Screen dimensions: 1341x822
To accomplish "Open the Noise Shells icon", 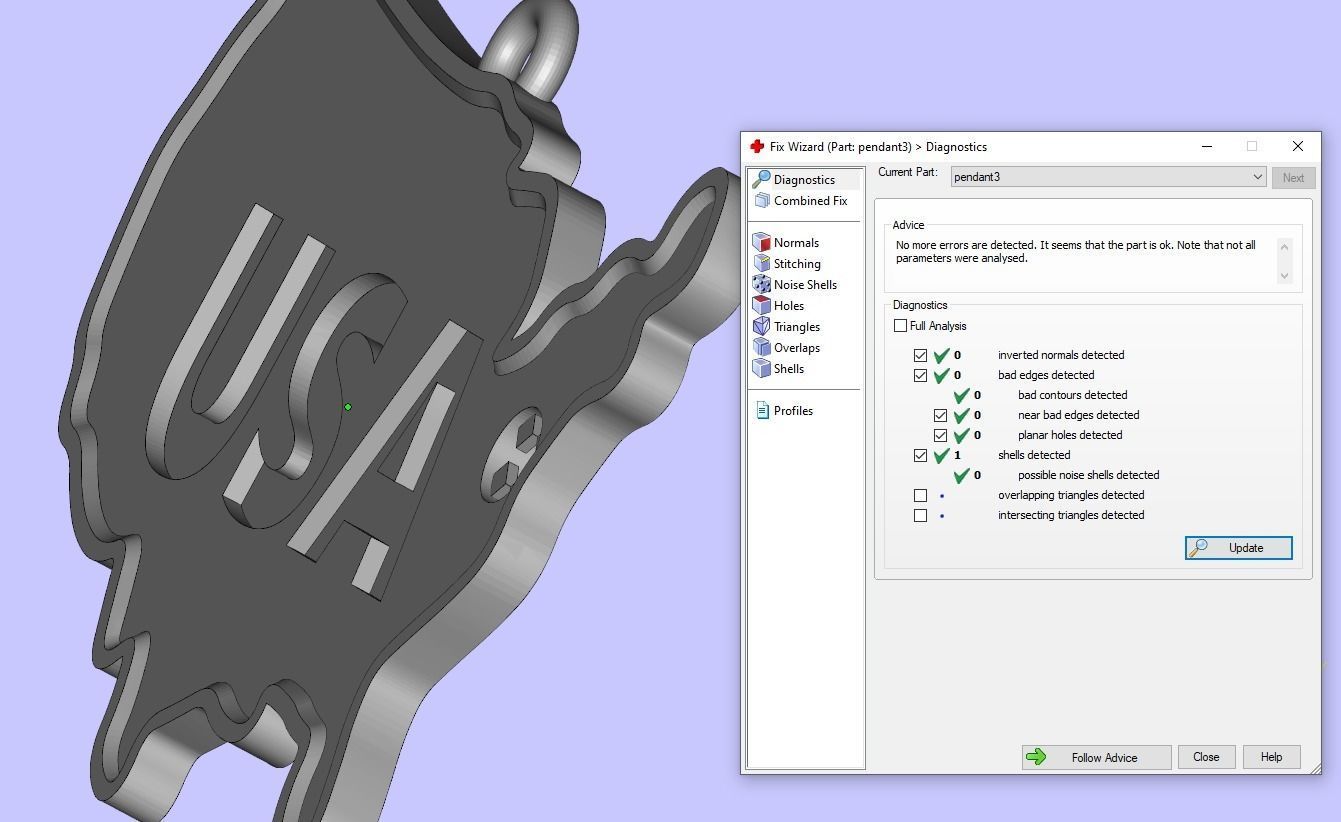I will 761,285.
